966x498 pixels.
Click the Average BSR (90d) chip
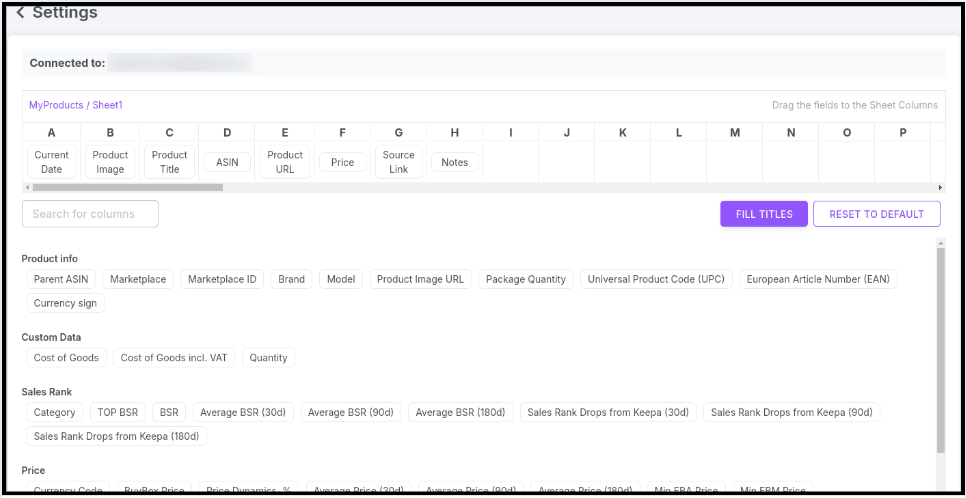(351, 412)
